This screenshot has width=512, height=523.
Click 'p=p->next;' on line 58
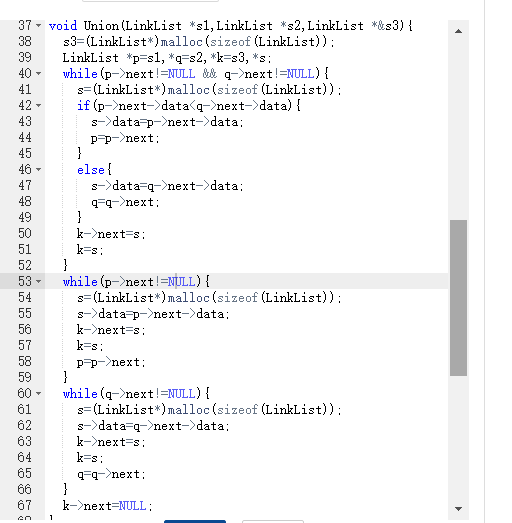click(x=111, y=362)
